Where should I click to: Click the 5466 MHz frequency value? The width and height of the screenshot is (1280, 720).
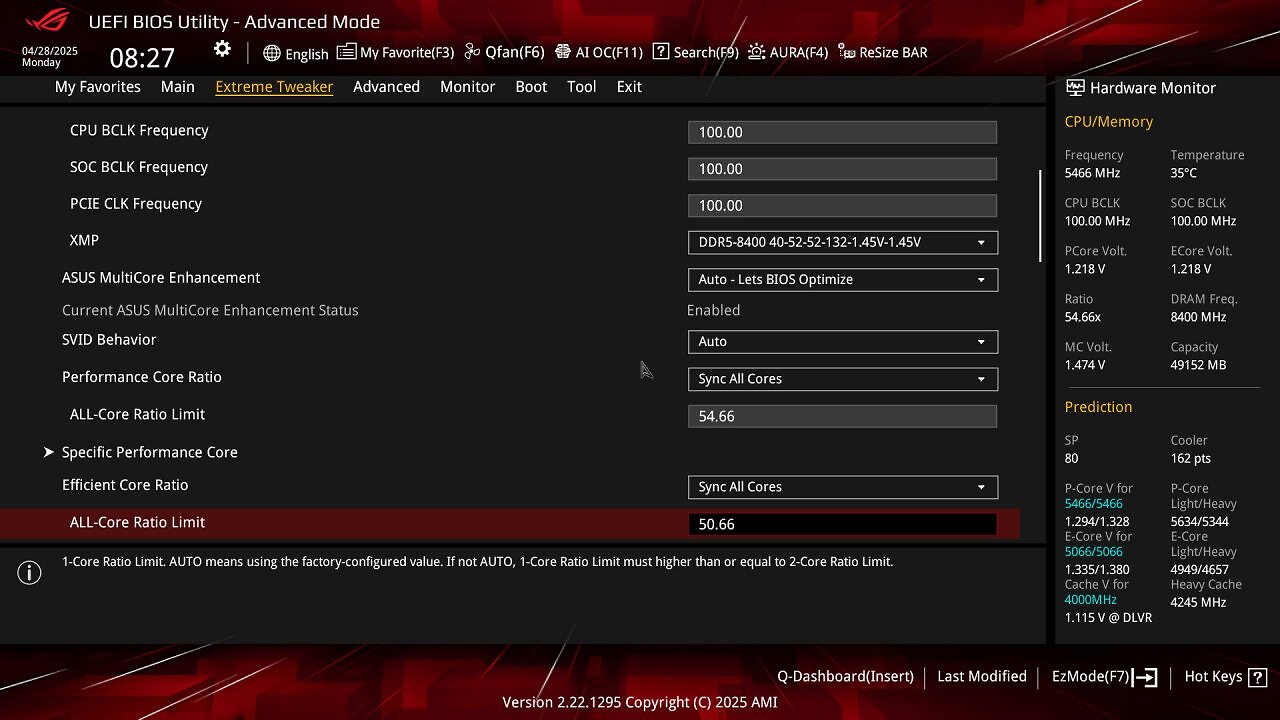click(x=1093, y=173)
